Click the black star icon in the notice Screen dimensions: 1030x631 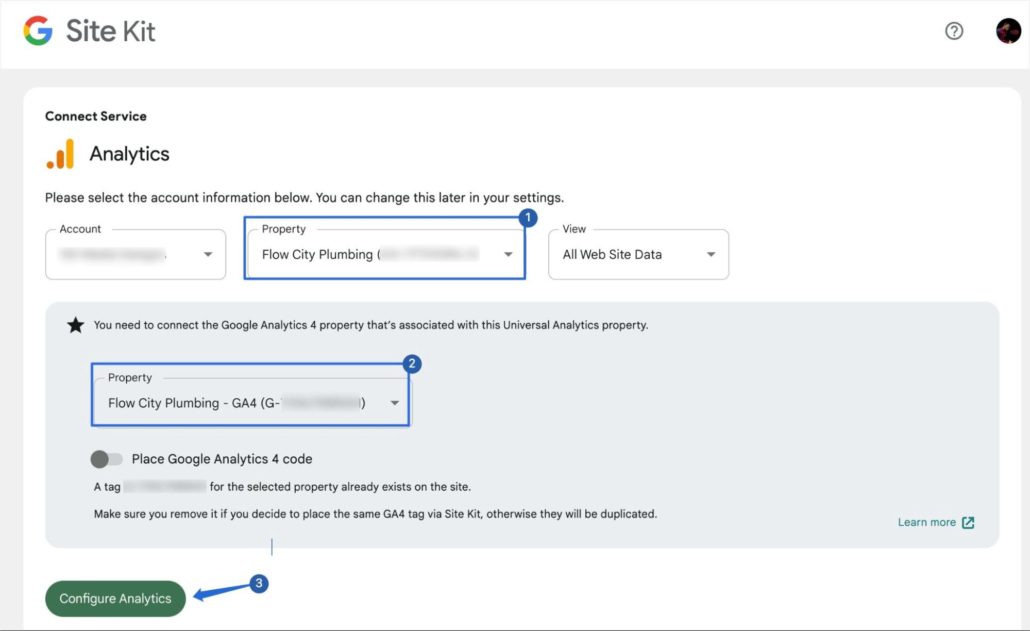(x=76, y=325)
